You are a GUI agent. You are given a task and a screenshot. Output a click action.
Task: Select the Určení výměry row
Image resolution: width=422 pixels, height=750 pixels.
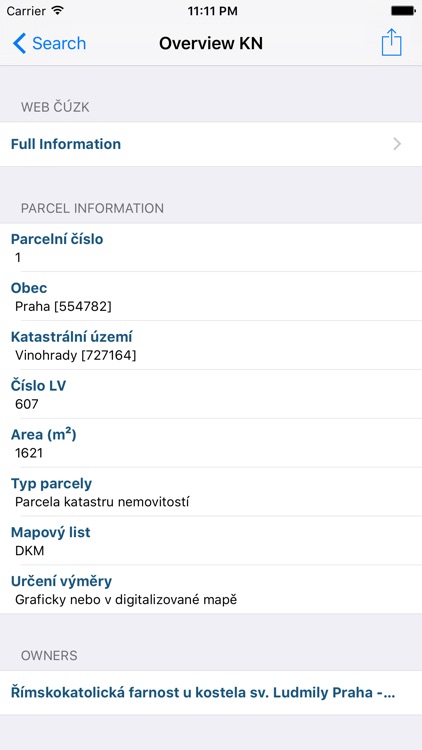click(x=211, y=589)
